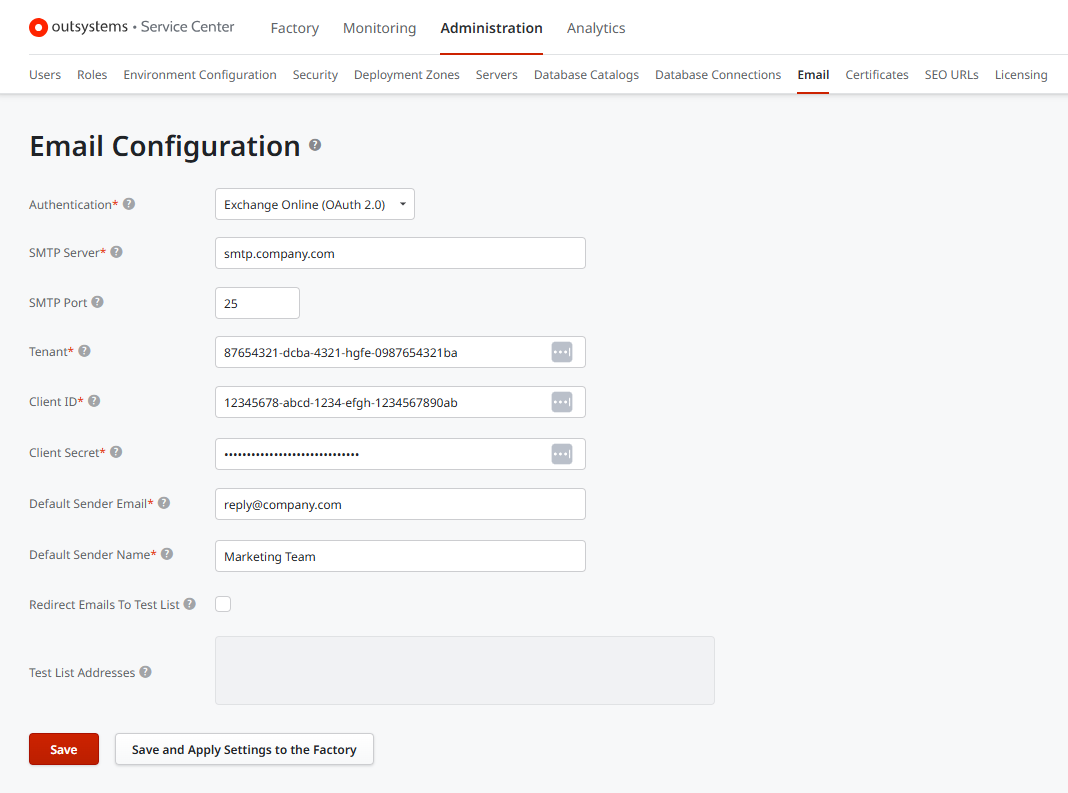Viewport: 1068px width, 793px height.
Task: Open the Certificates tab
Action: click(x=877, y=74)
